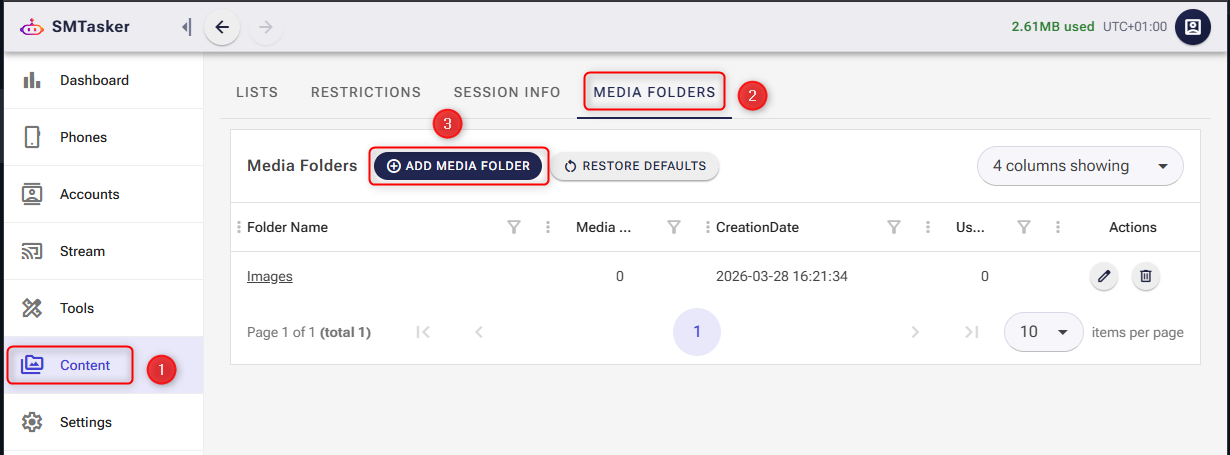Image resolution: width=1230 pixels, height=455 pixels.
Task: Open the Session Info tab
Action: pos(507,92)
